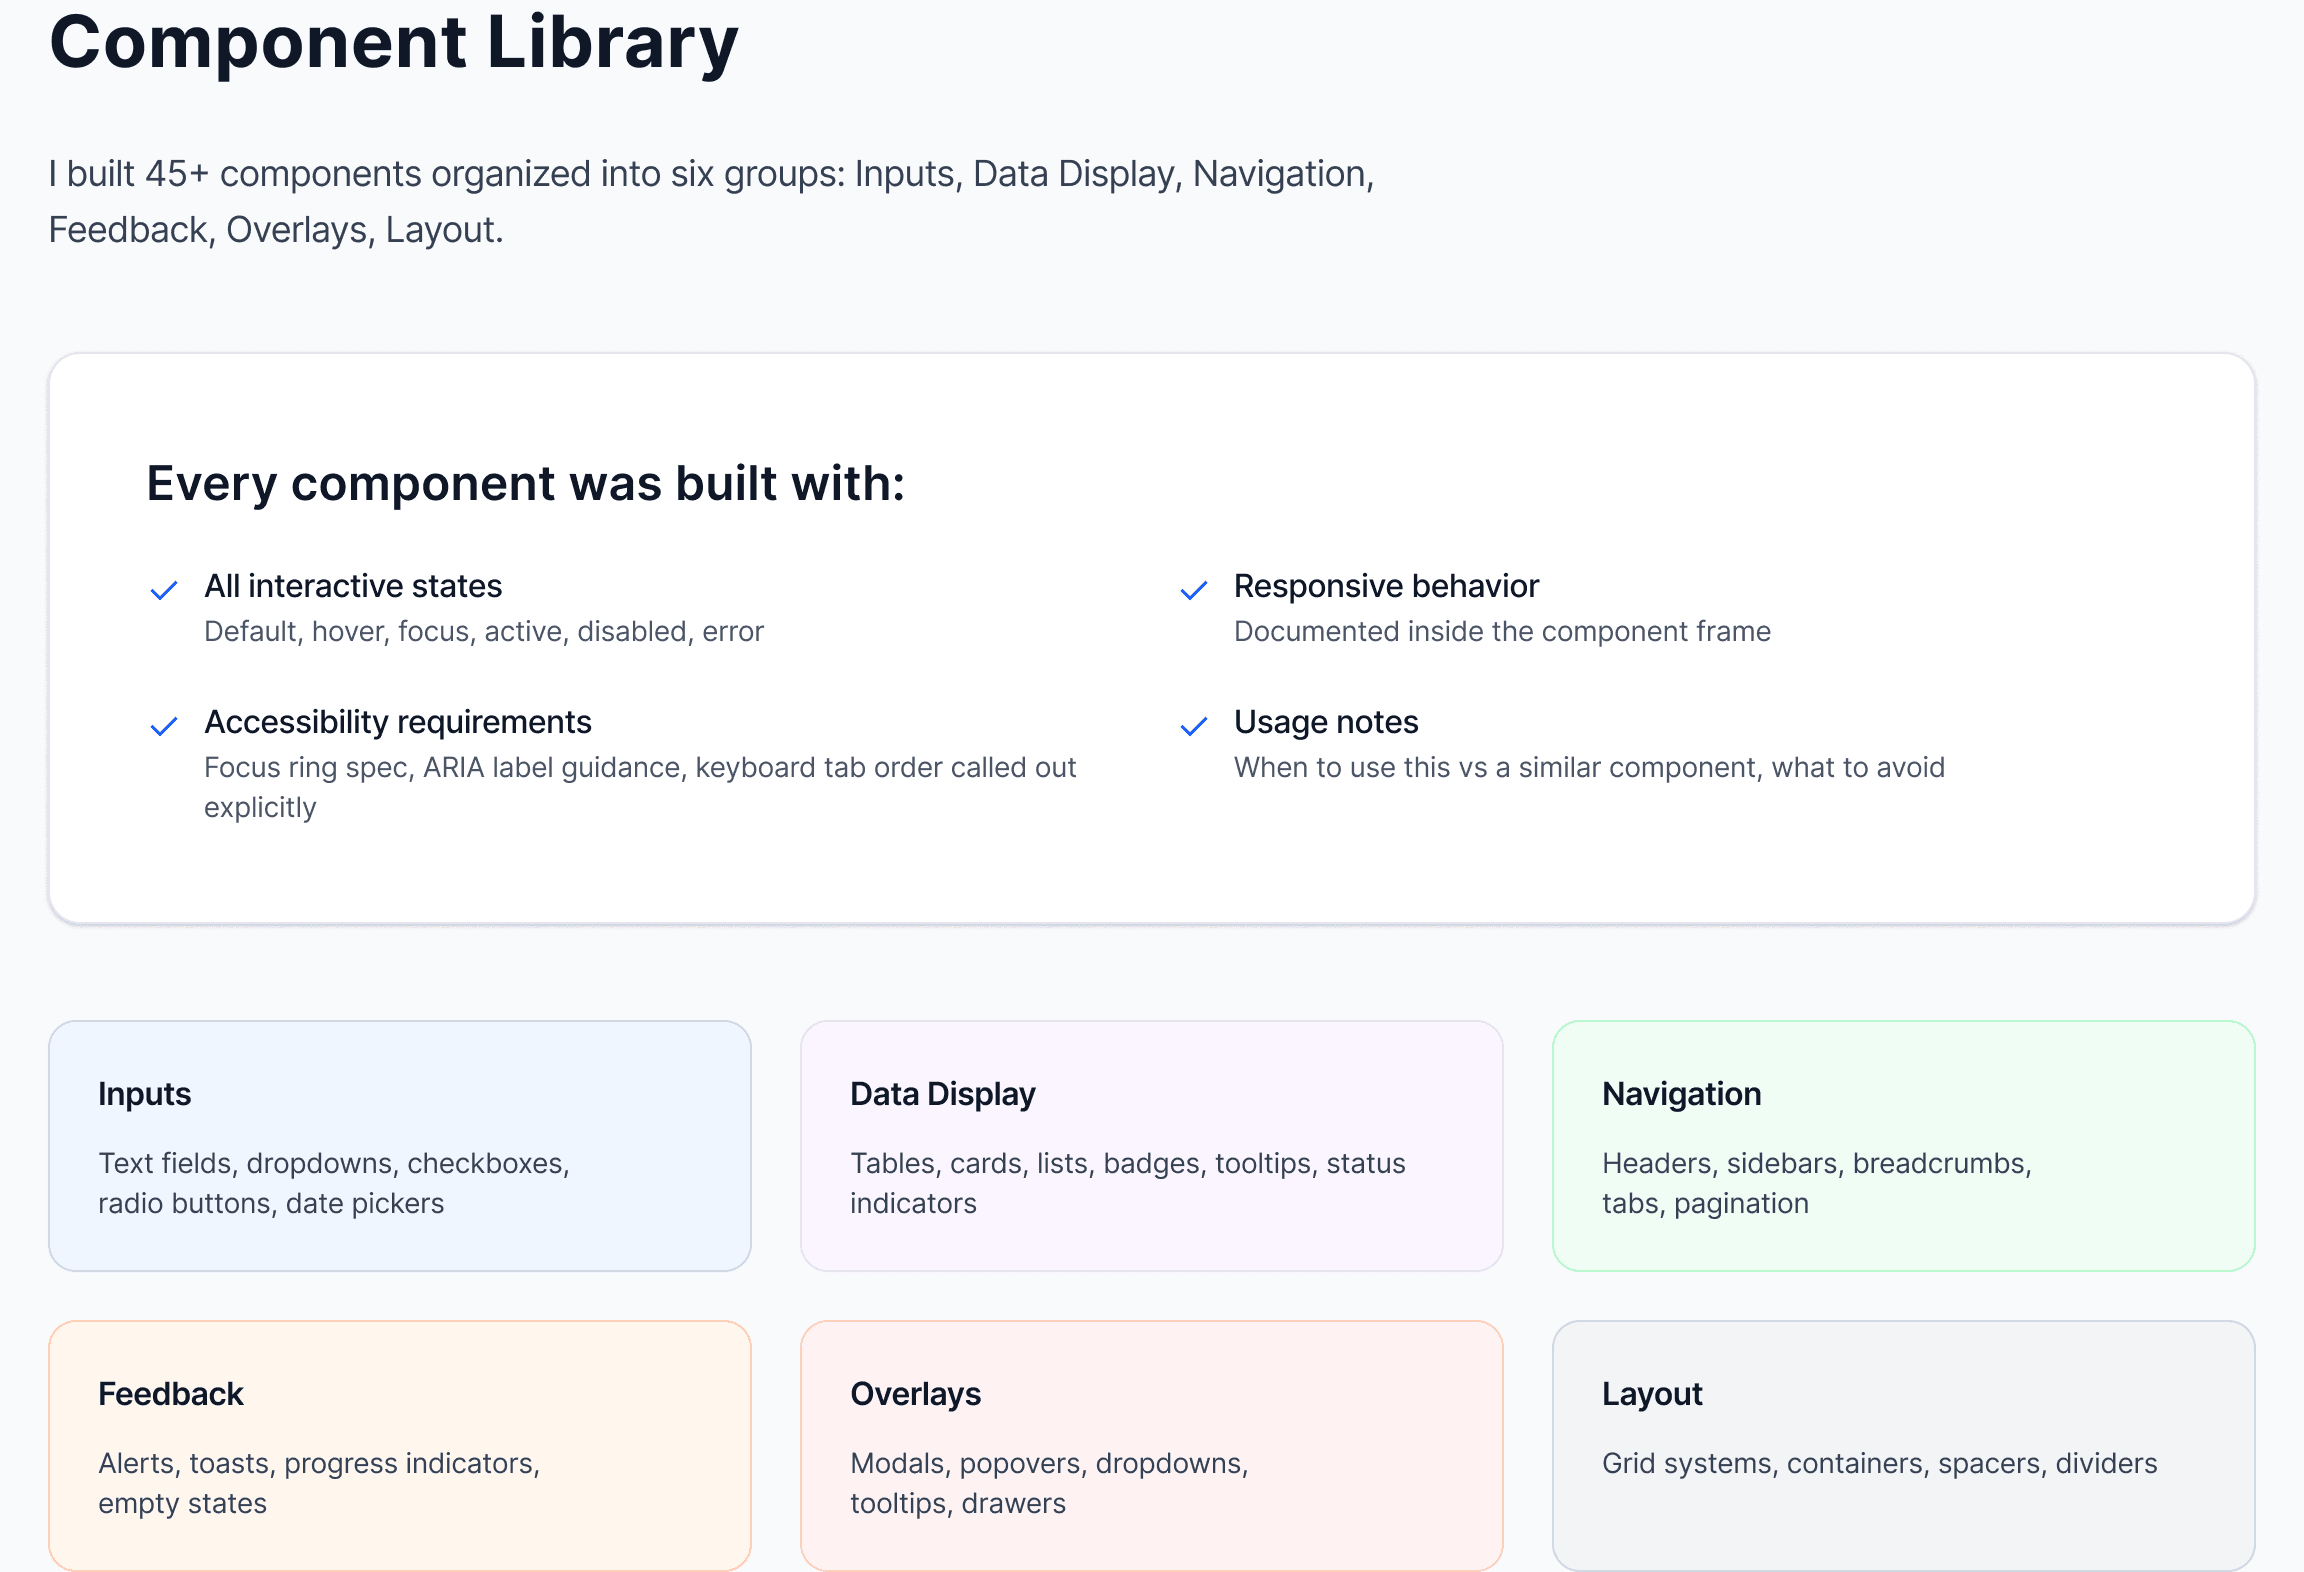
Task: Click 'Grid systems, containers' description text
Action: point(1879,1463)
